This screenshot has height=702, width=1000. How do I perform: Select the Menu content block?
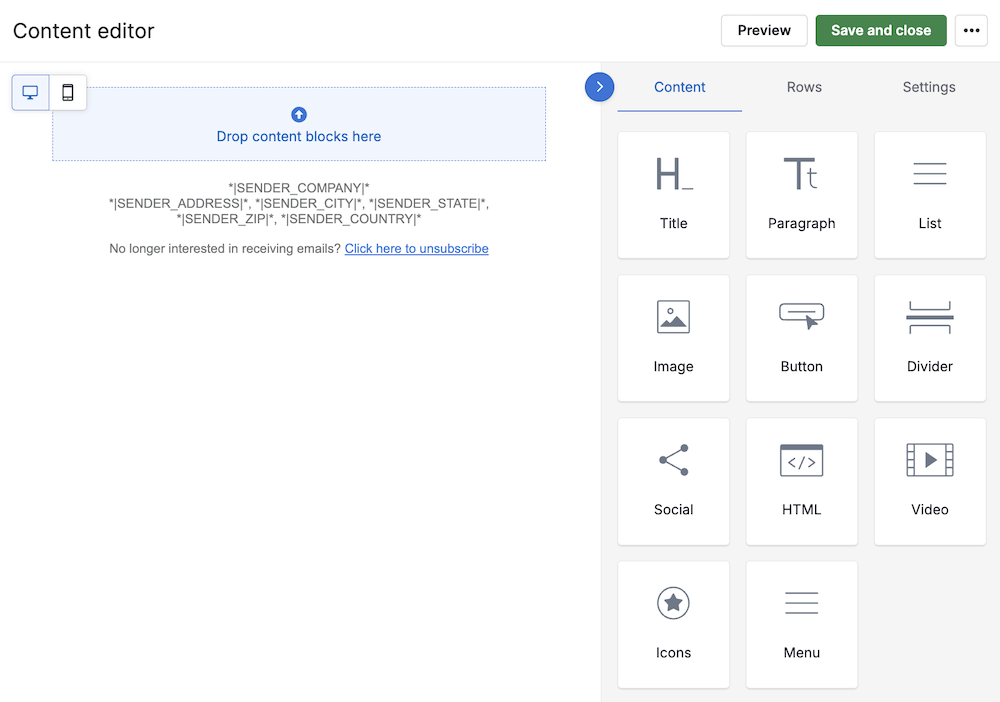coord(801,624)
